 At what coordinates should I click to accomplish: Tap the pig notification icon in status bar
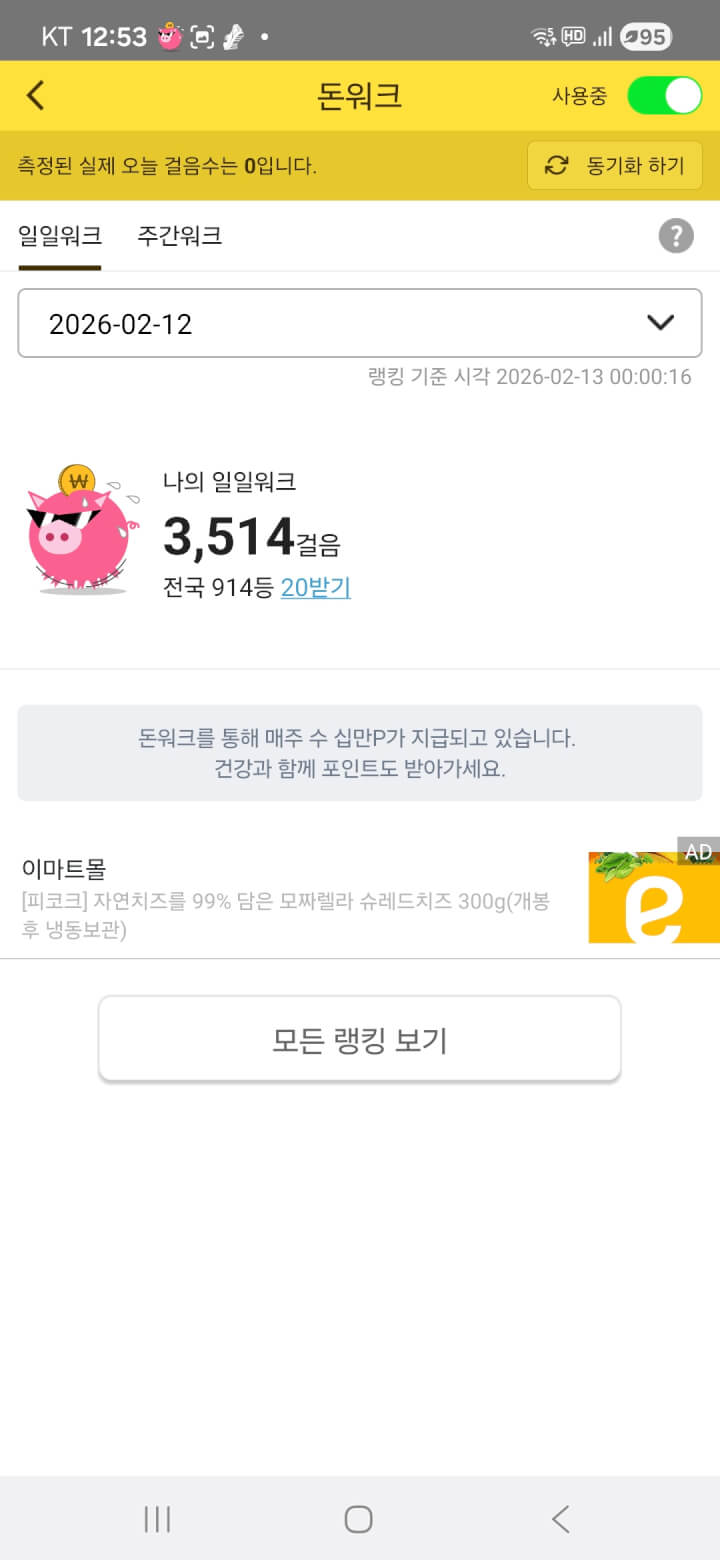pos(169,38)
